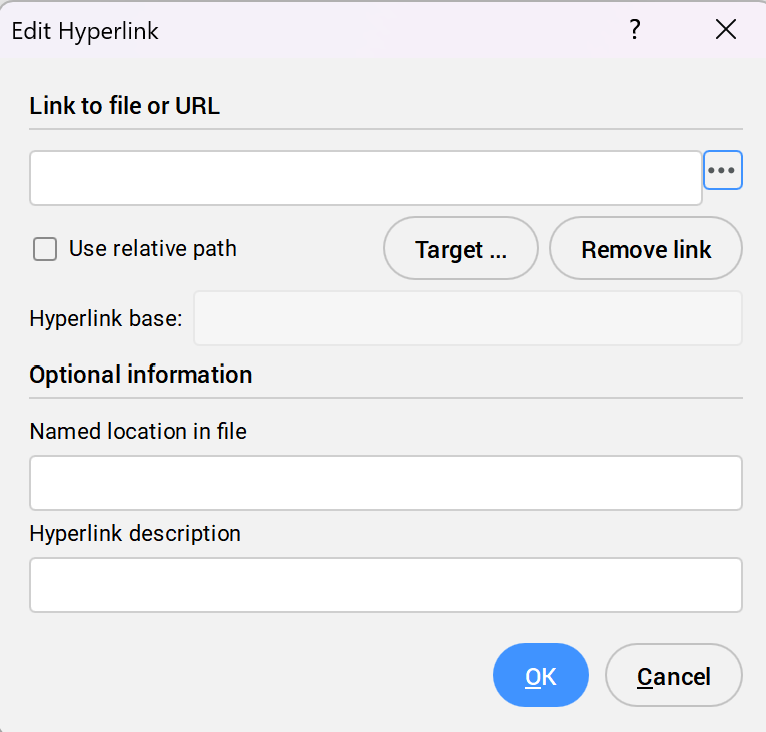The width and height of the screenshot is (766, 732).
Task: Click the 'Hyperlink description' label
Action: (135, 533)
